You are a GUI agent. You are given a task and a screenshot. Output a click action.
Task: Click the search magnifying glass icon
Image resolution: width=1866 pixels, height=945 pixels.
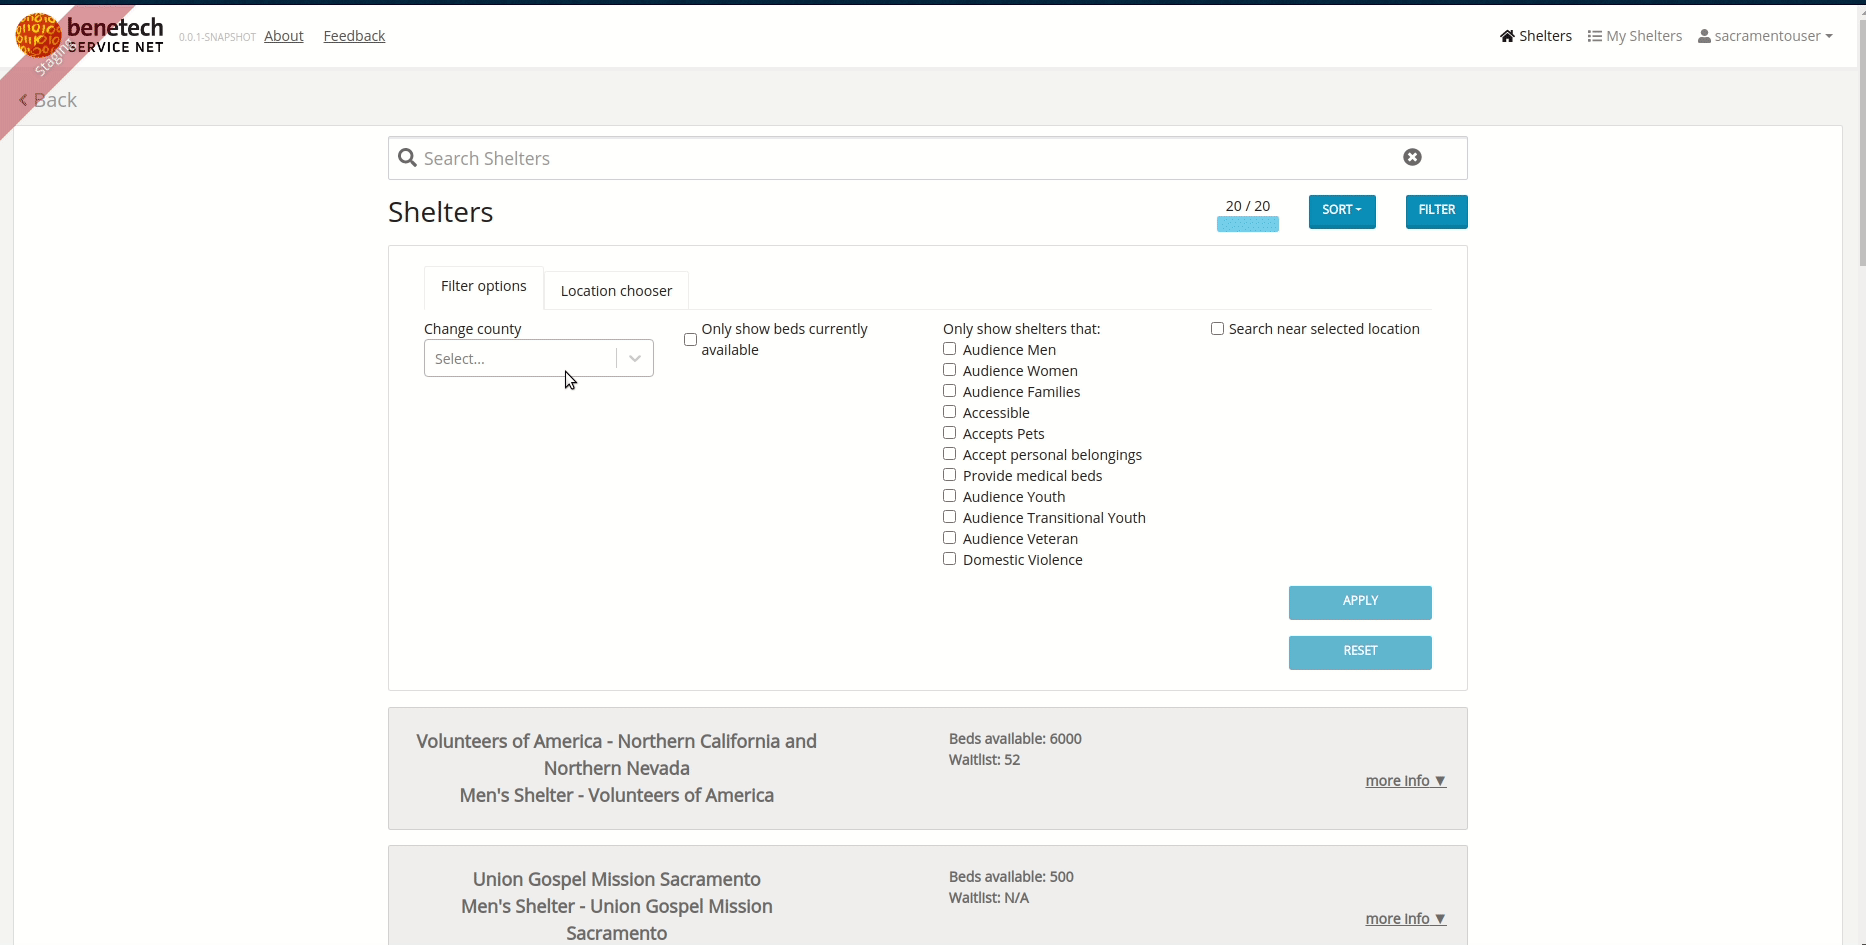[406, 158]
